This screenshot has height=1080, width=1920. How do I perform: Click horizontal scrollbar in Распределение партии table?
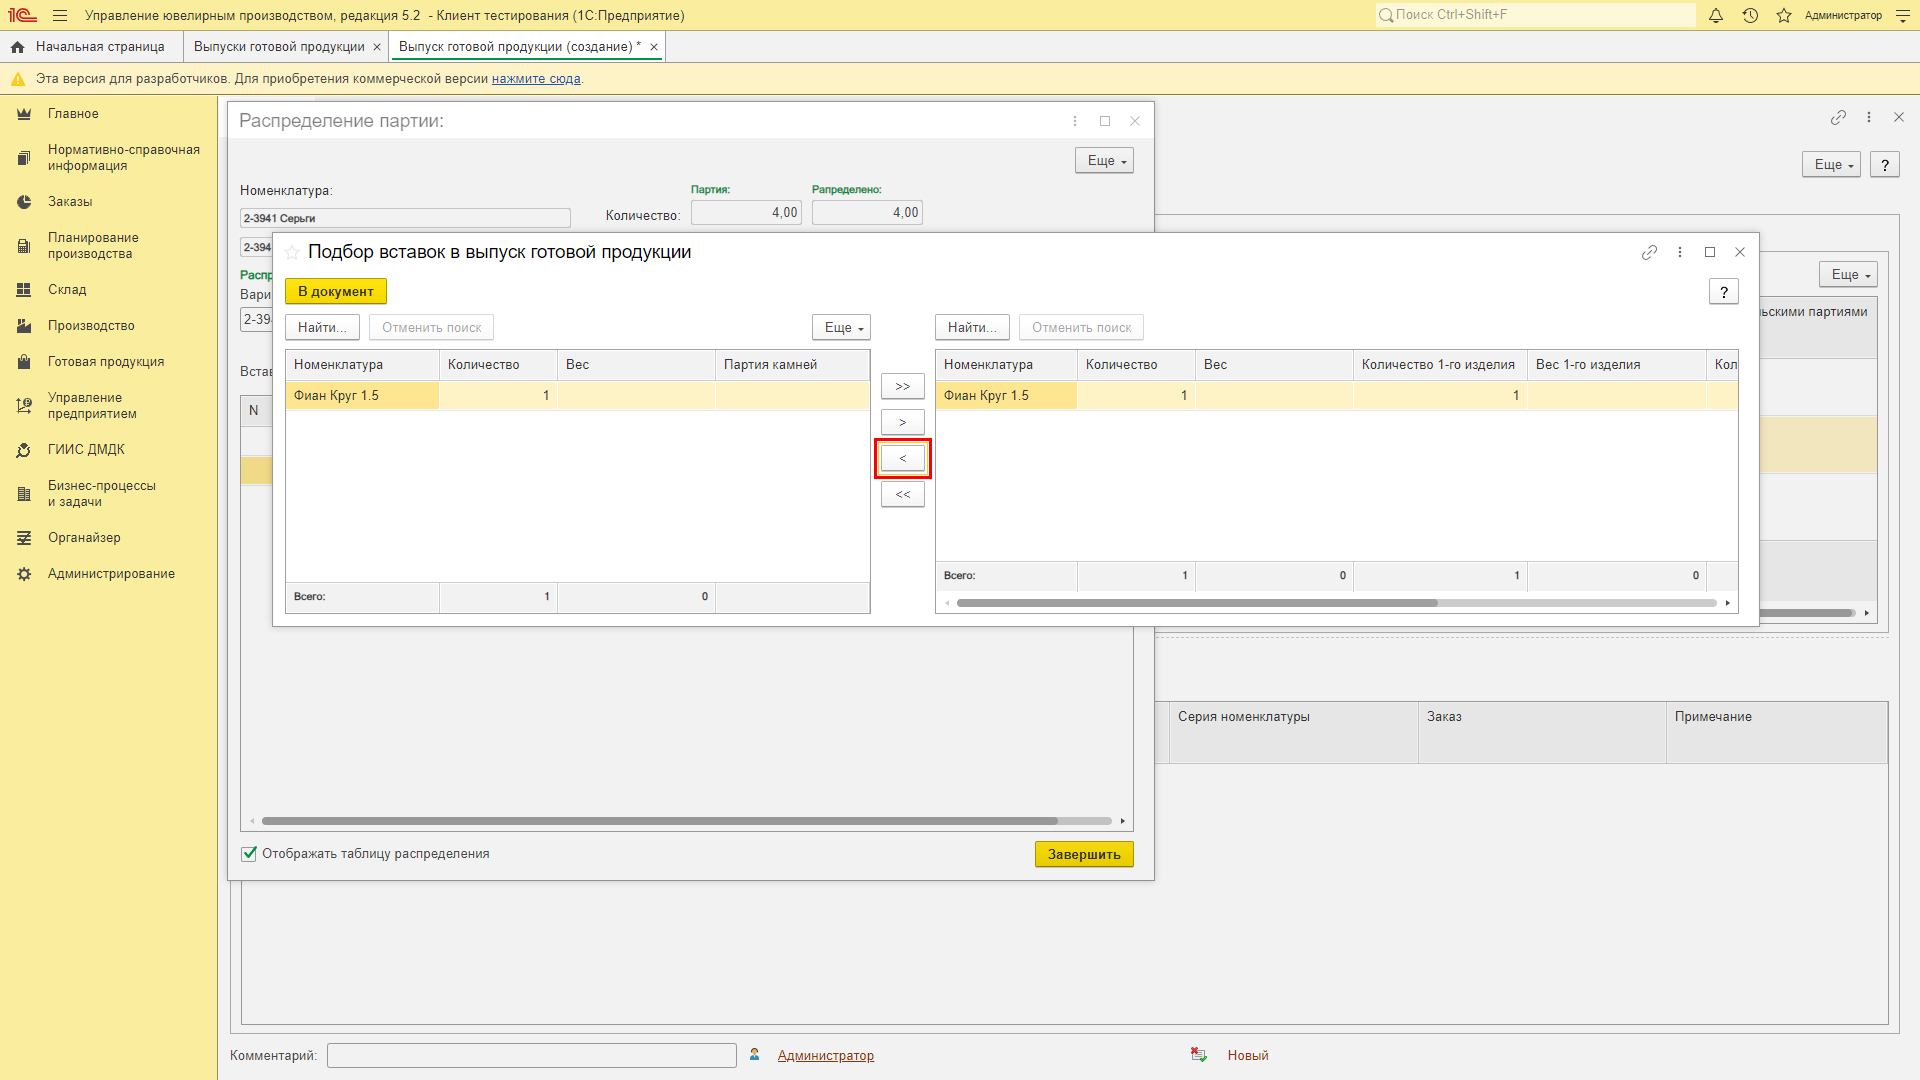coord(660,821)
